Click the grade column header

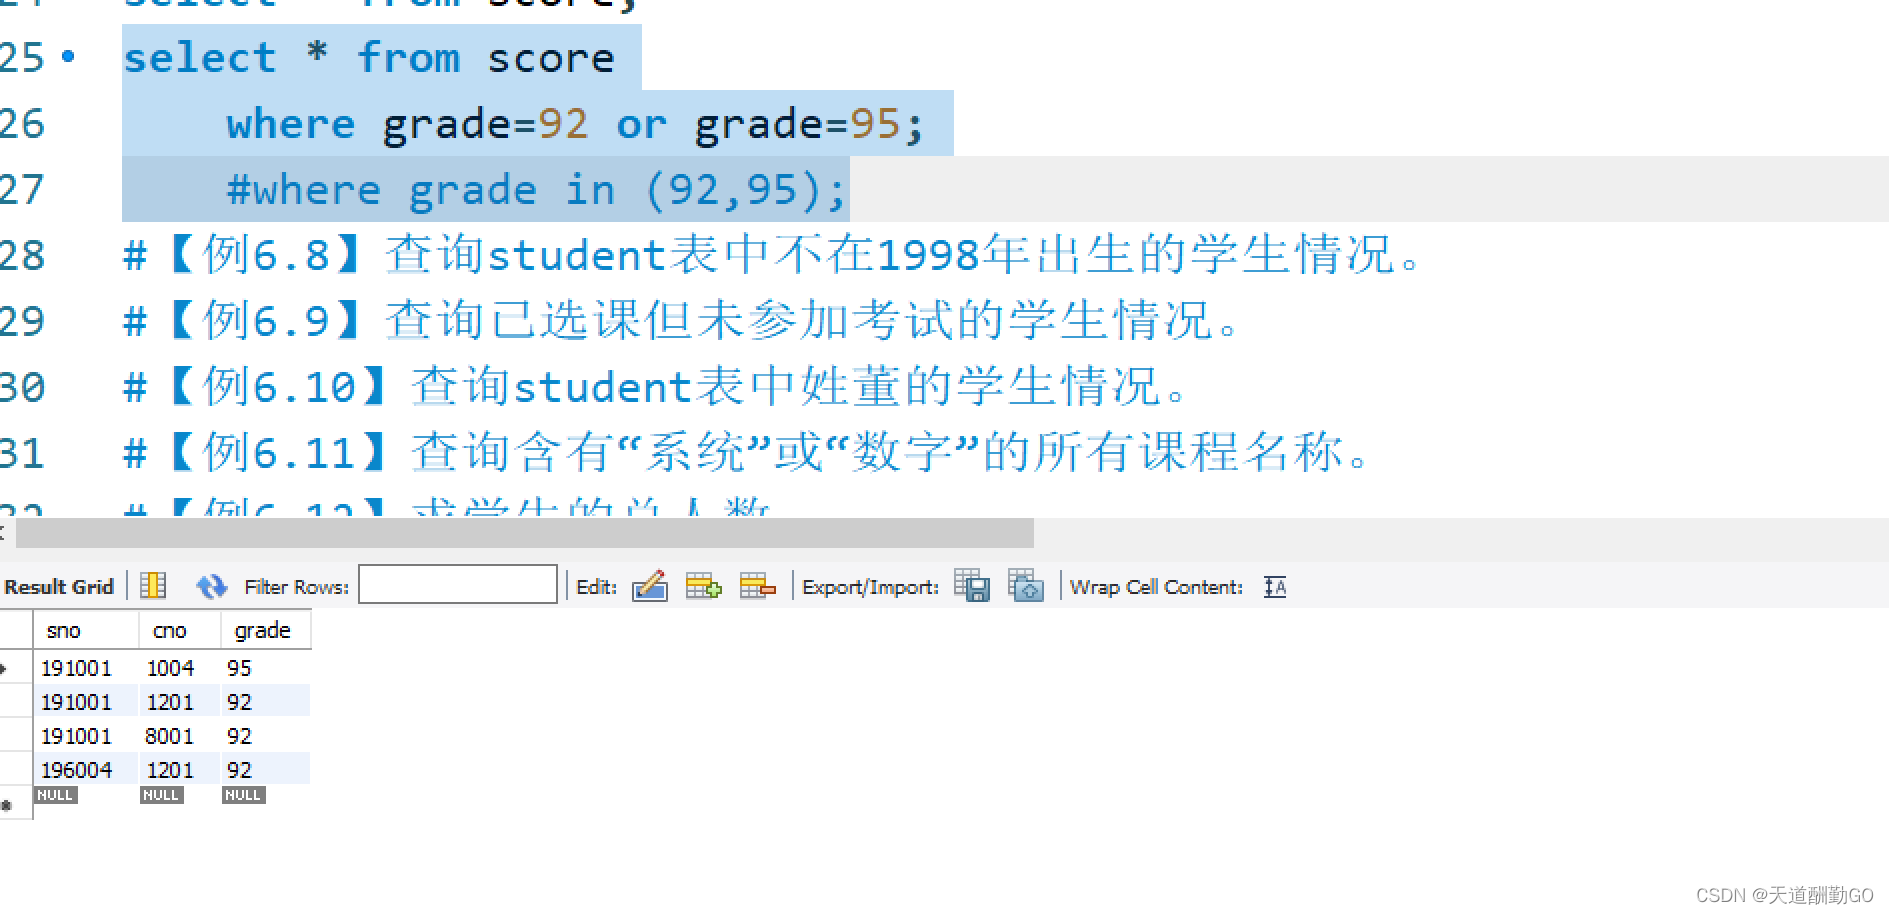[266, 631]
